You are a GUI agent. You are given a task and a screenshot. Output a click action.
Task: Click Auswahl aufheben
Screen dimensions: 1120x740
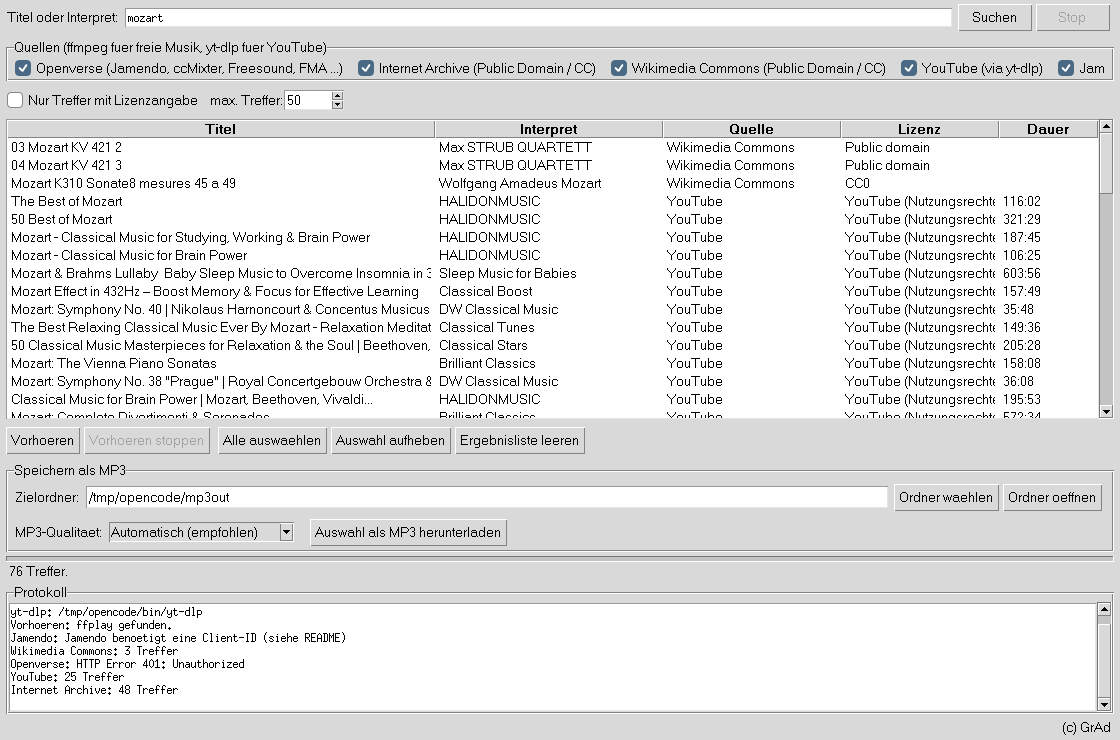[390, 440]
